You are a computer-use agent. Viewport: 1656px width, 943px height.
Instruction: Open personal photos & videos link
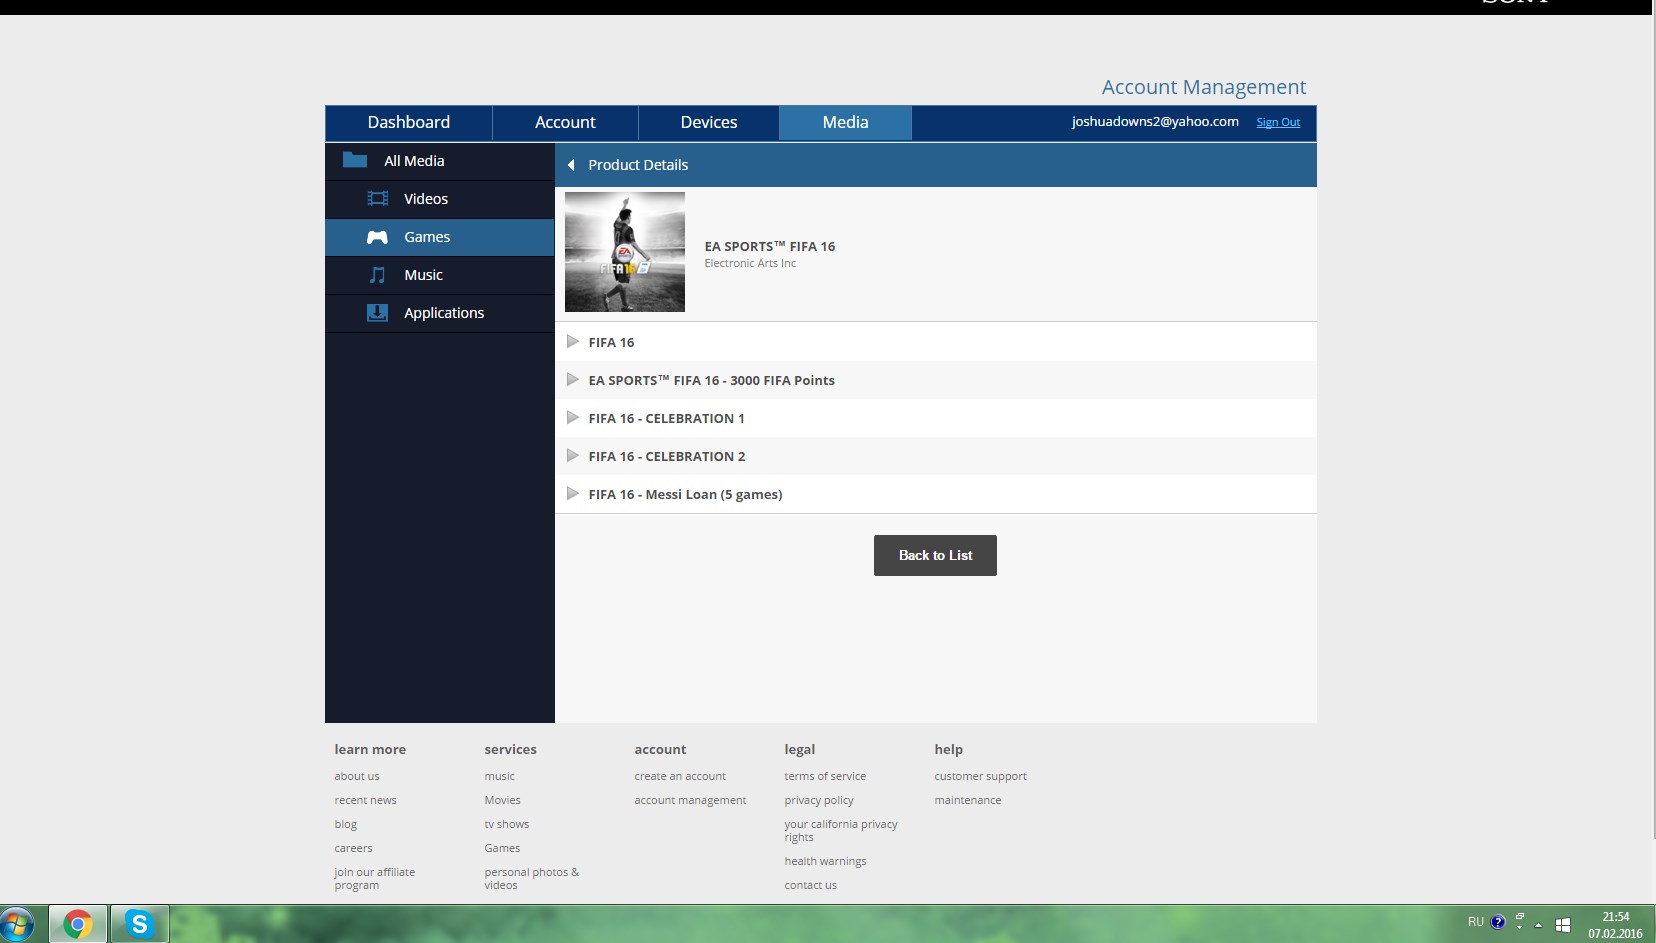coord(531,878)
